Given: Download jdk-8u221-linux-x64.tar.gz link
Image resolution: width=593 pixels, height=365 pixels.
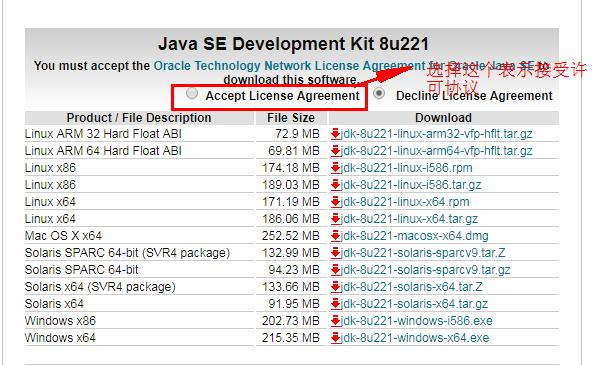Looking at the screenshot, I should pos(409,219).
